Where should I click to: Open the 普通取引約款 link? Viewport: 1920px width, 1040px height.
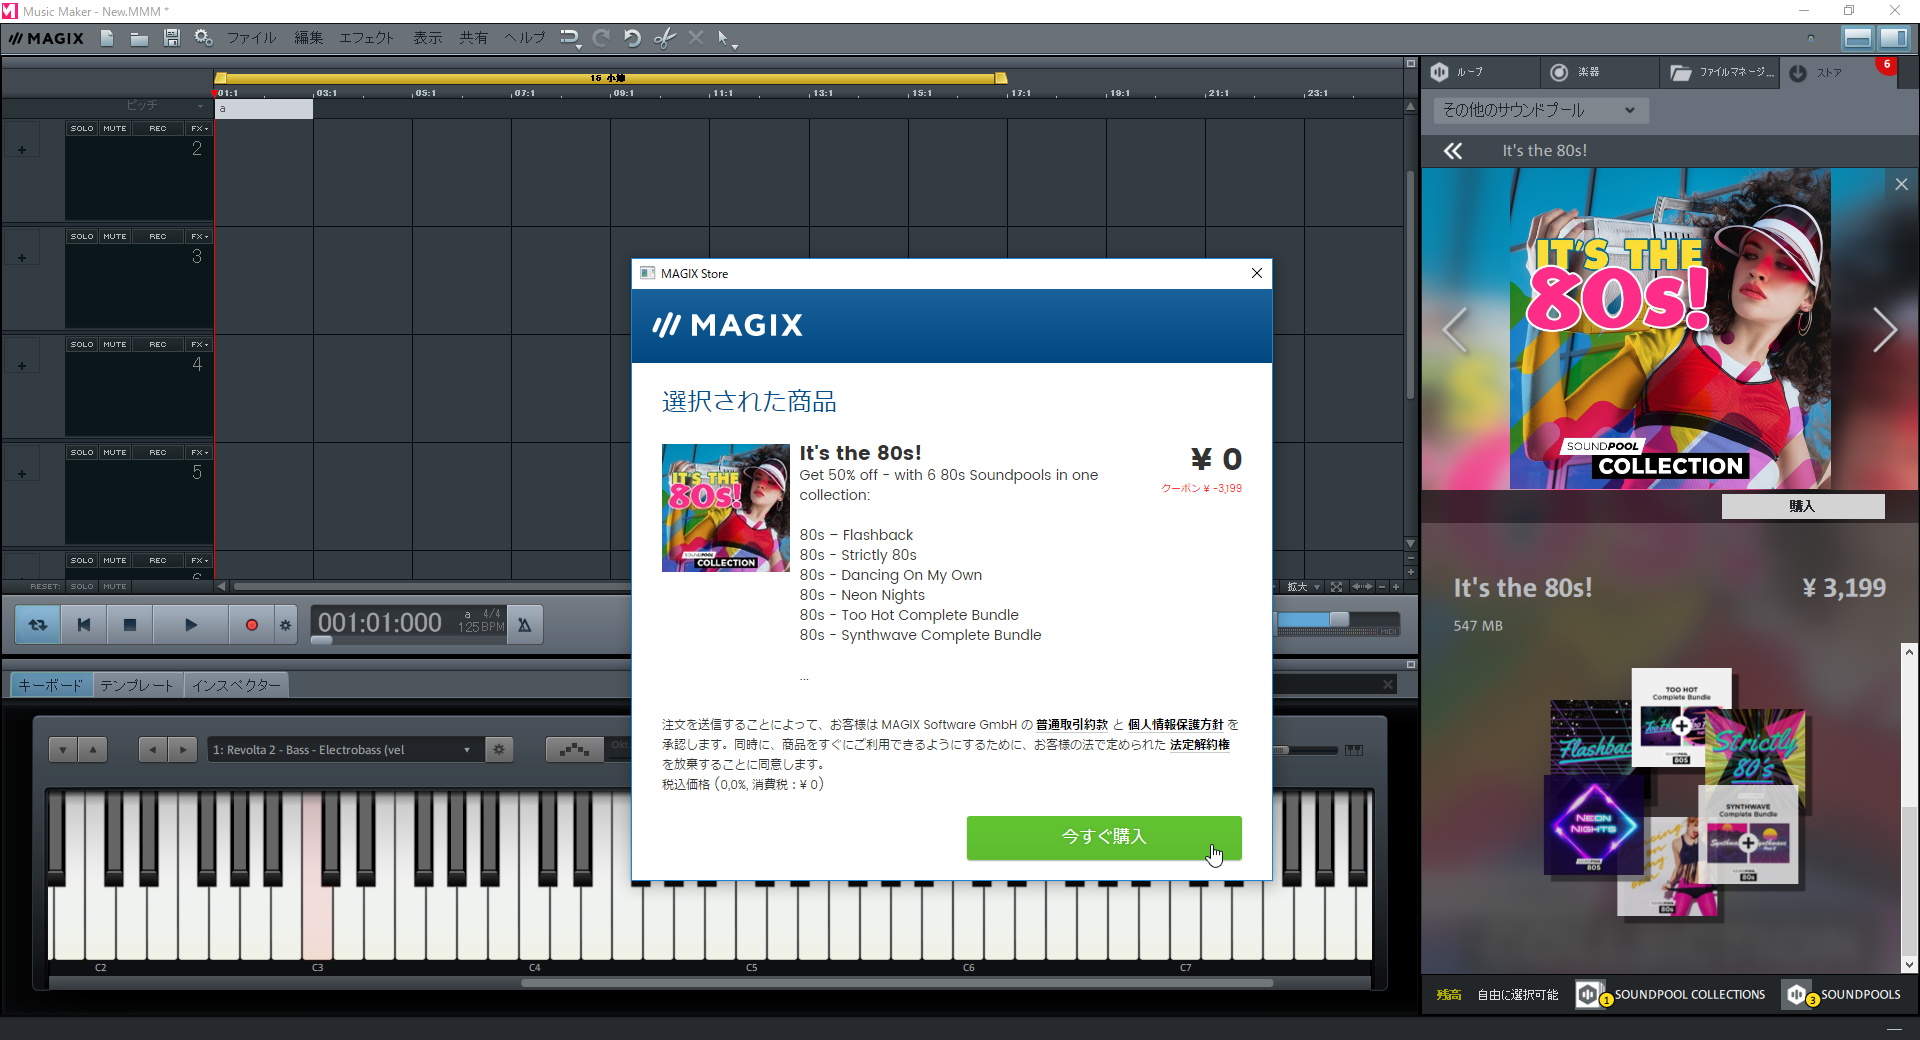tap(1071, 725)
